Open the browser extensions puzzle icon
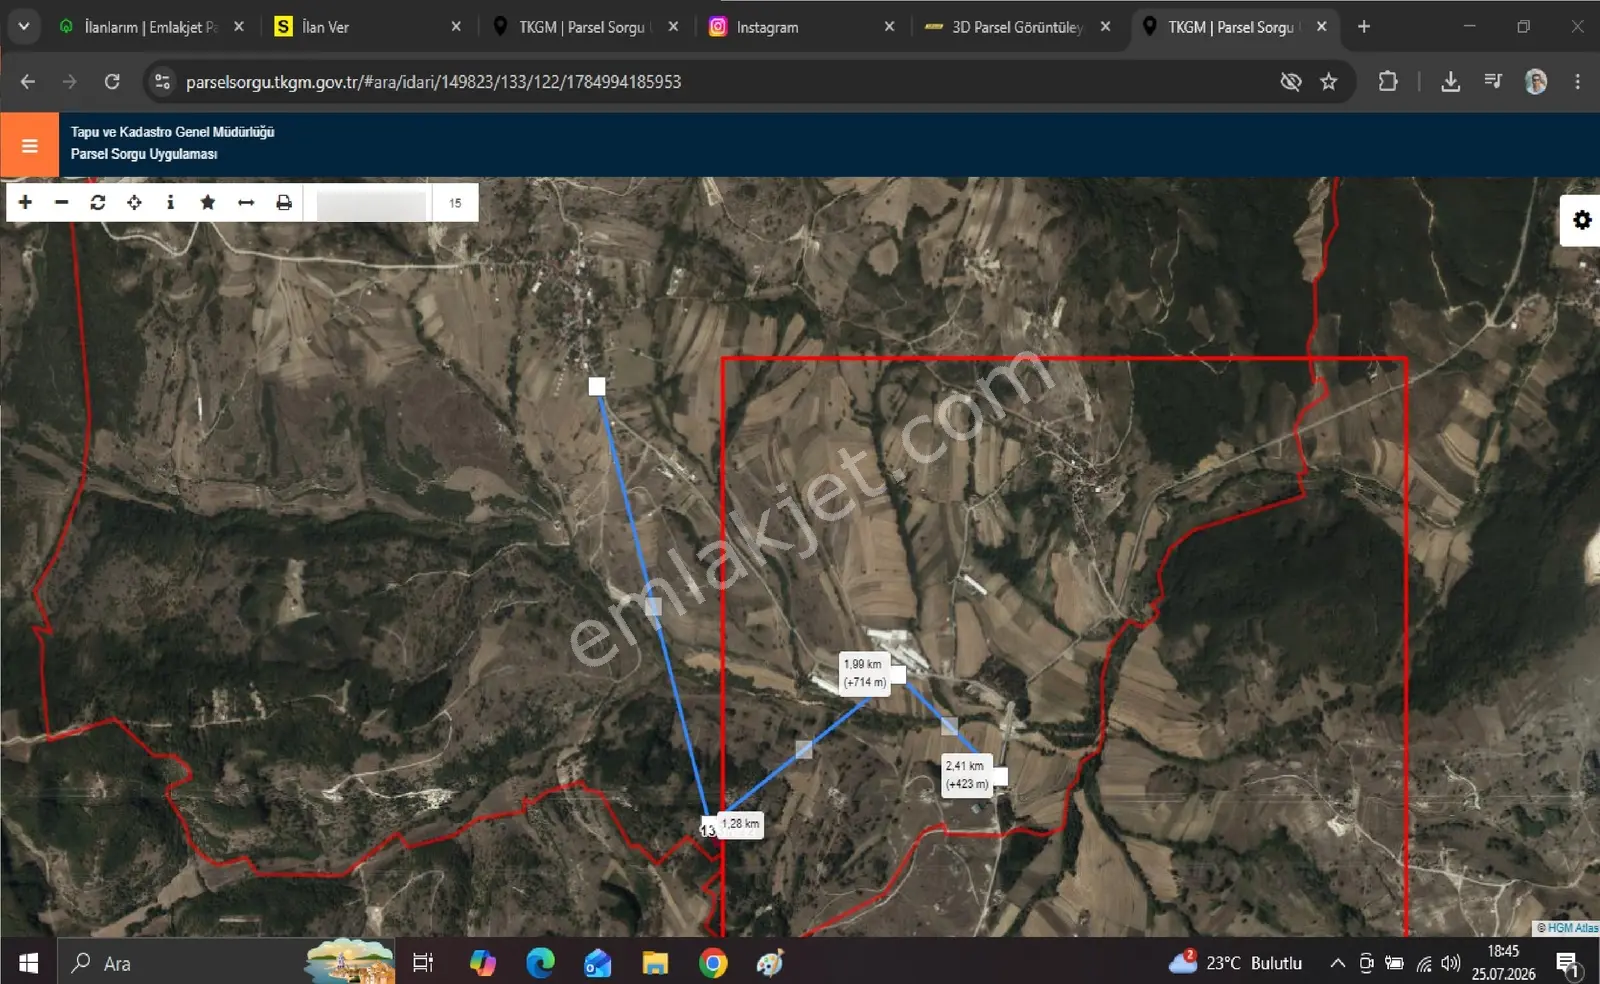Screen dimensions: 1600x984 click(1388, 82)
